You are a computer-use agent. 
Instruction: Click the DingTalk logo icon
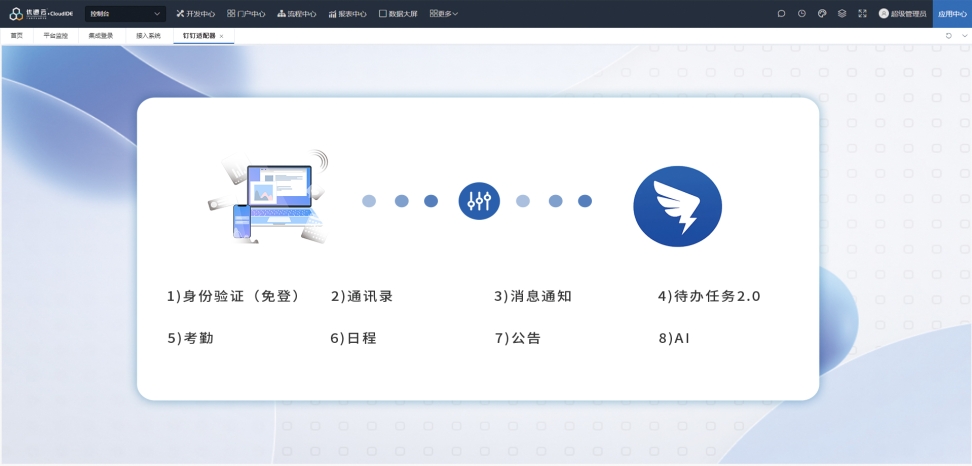[678, 206]
